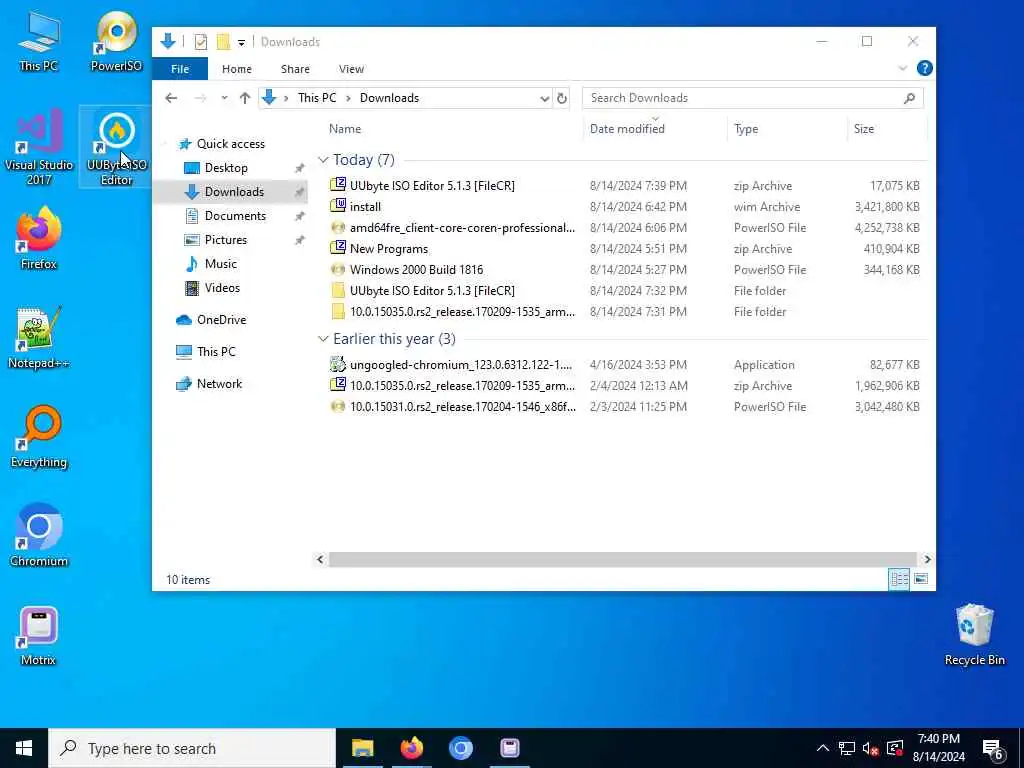This screenshot has height=768, width=1024.
Task: Click the Properties quick access toolbar icon
Action: click(x=200, y=42)
